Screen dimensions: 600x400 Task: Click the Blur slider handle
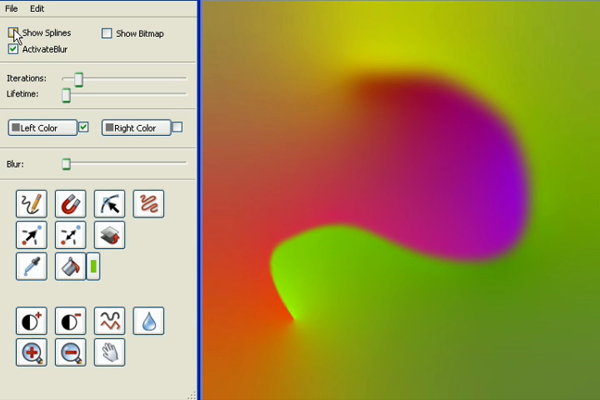click(x=66, y=164)
